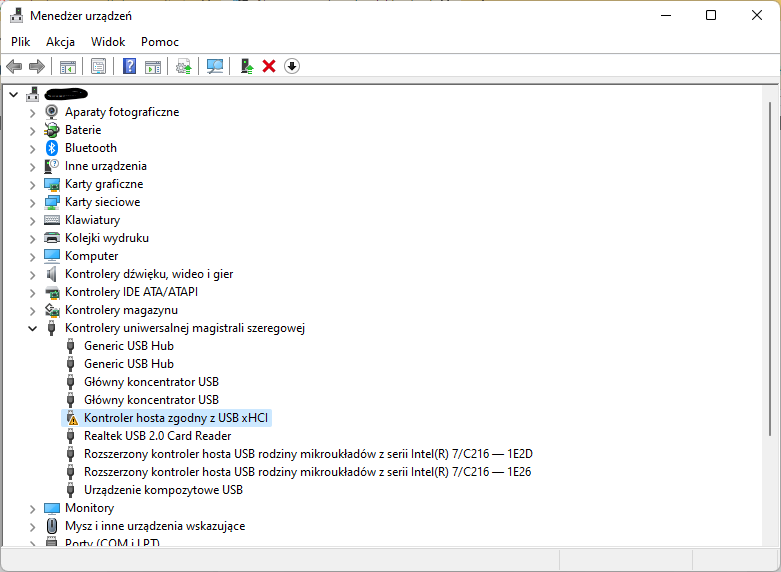781x572 pixels.
Task: Select Kolejki wydruku label
Action: click(x=107, y=238)
